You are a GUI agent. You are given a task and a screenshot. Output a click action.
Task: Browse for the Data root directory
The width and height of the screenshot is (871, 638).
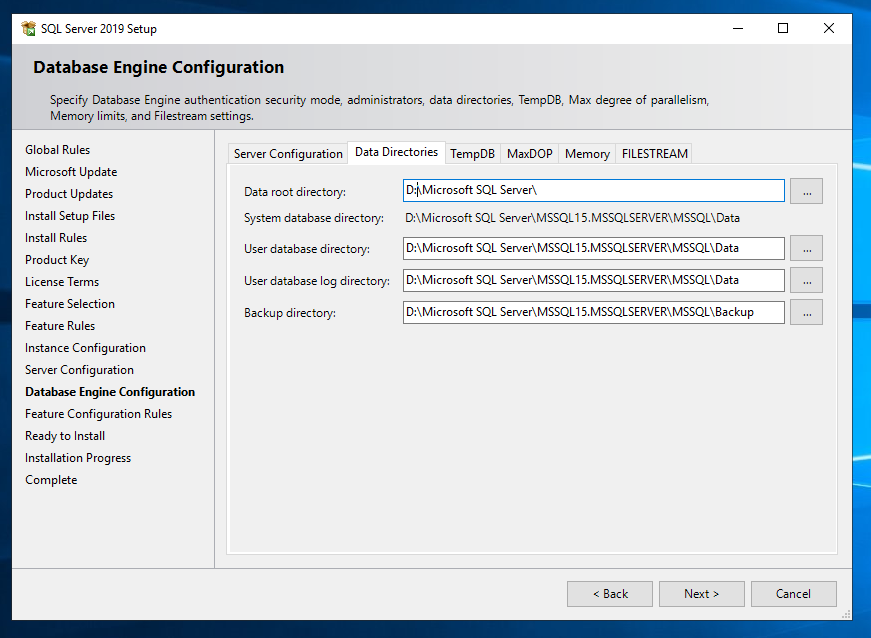click(807, 192)
